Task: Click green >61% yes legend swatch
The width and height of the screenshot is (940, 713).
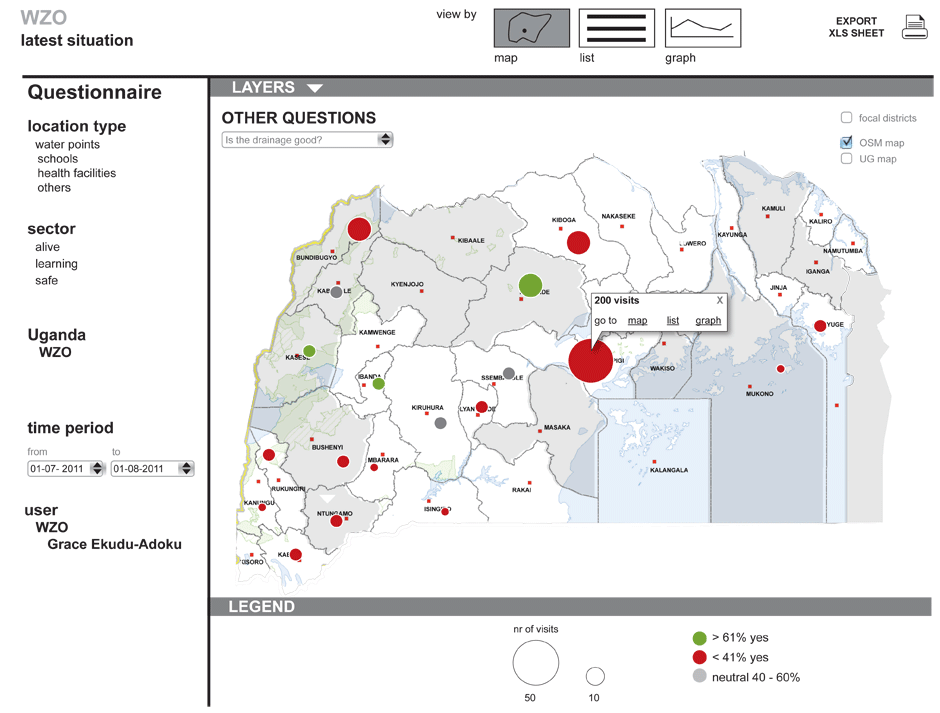Action: coord(700,638)
